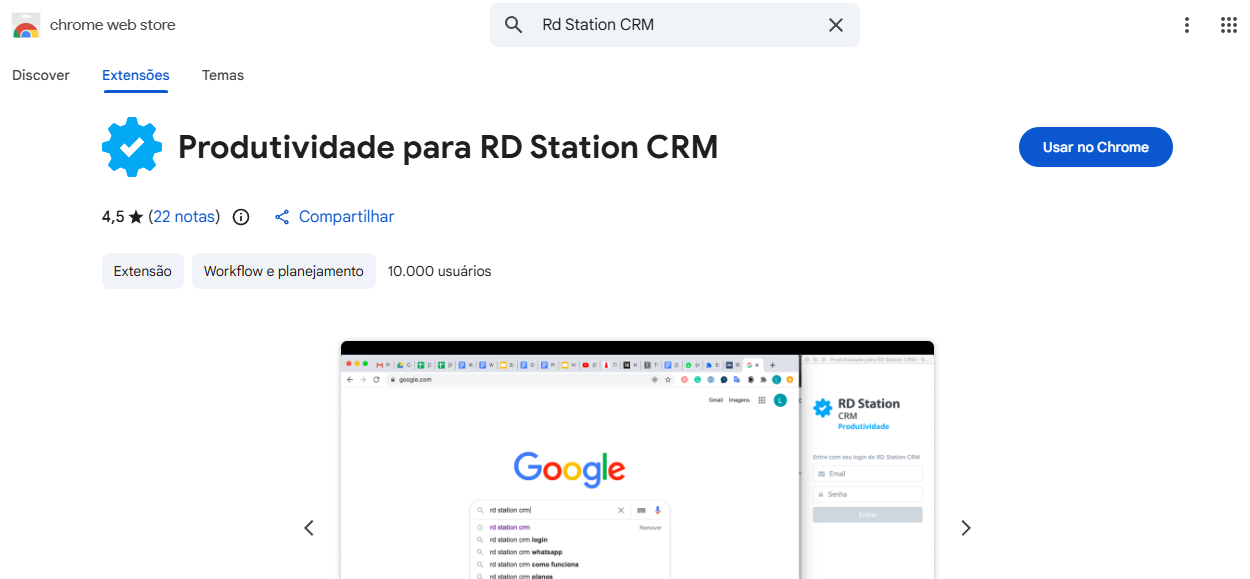This screenshot has height=579, width=1250.
Task: Show previous screenshot with left arrow
Action: (309, 528)
